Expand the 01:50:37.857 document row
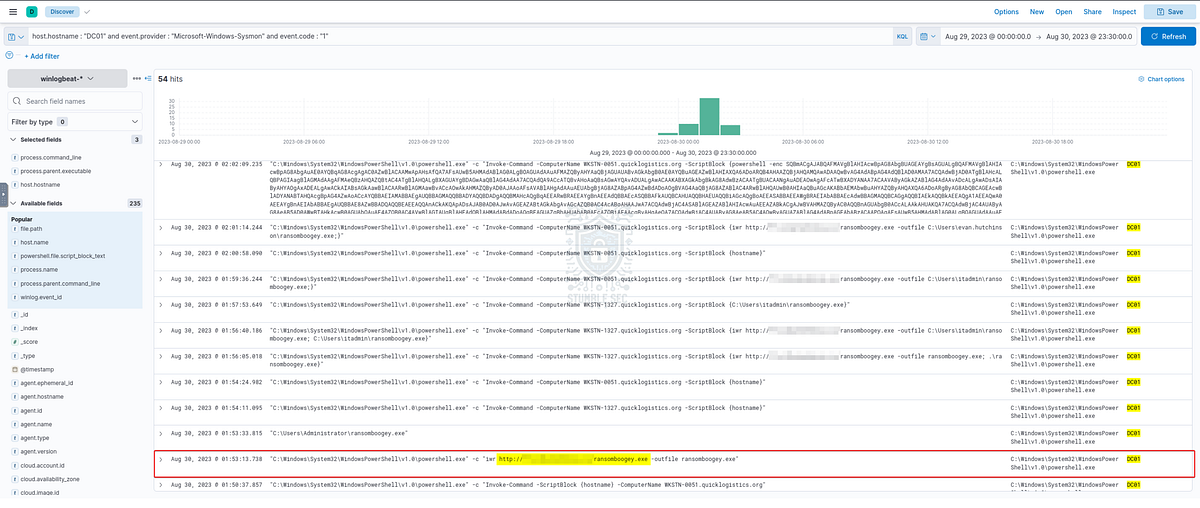The width and height of the screenshot is (1200, 508). pos(162,484)
